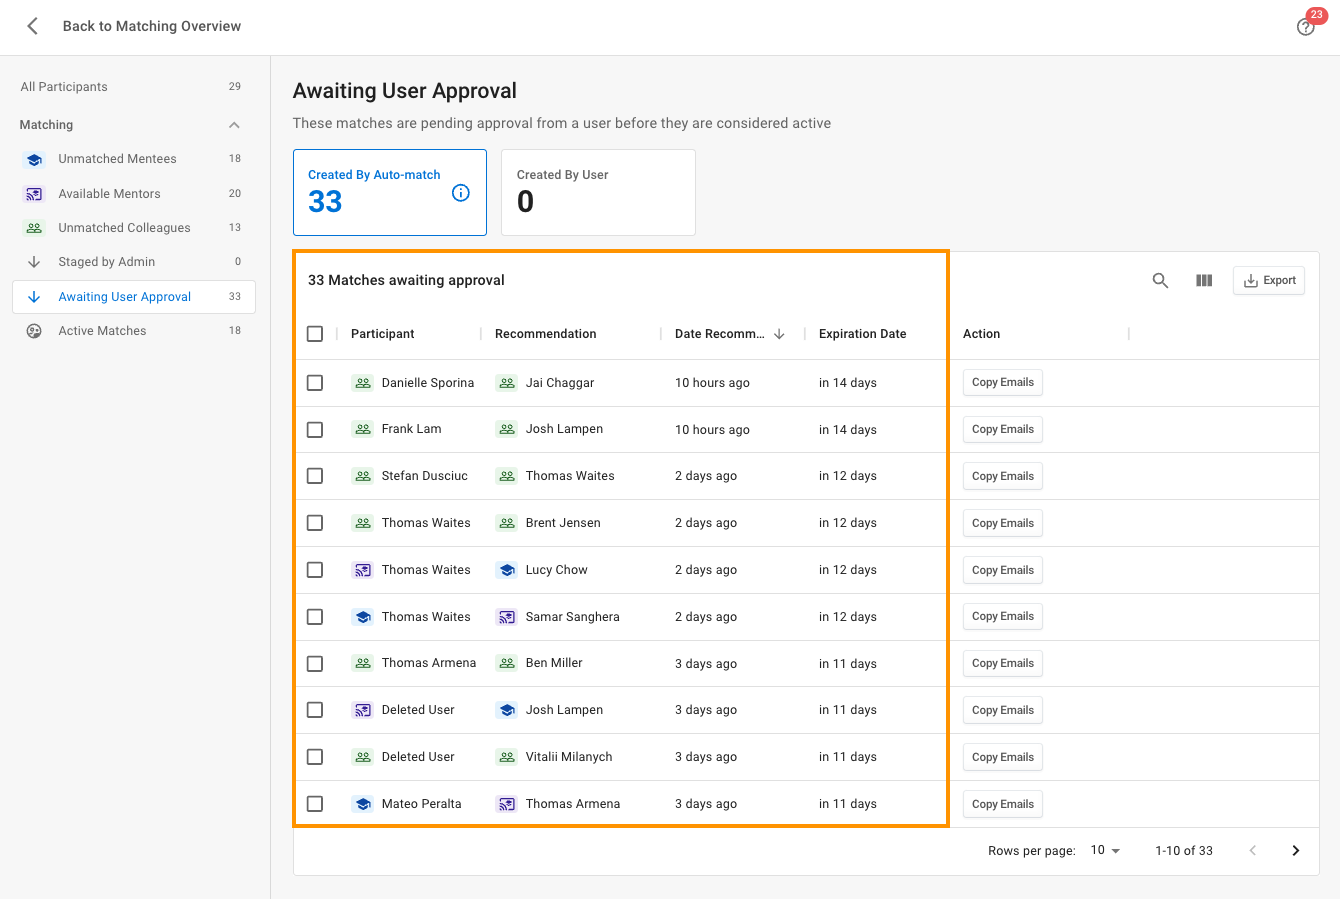The image size is (1340, 899).
Task: Click the Action column header
Action: click(982, 334)
